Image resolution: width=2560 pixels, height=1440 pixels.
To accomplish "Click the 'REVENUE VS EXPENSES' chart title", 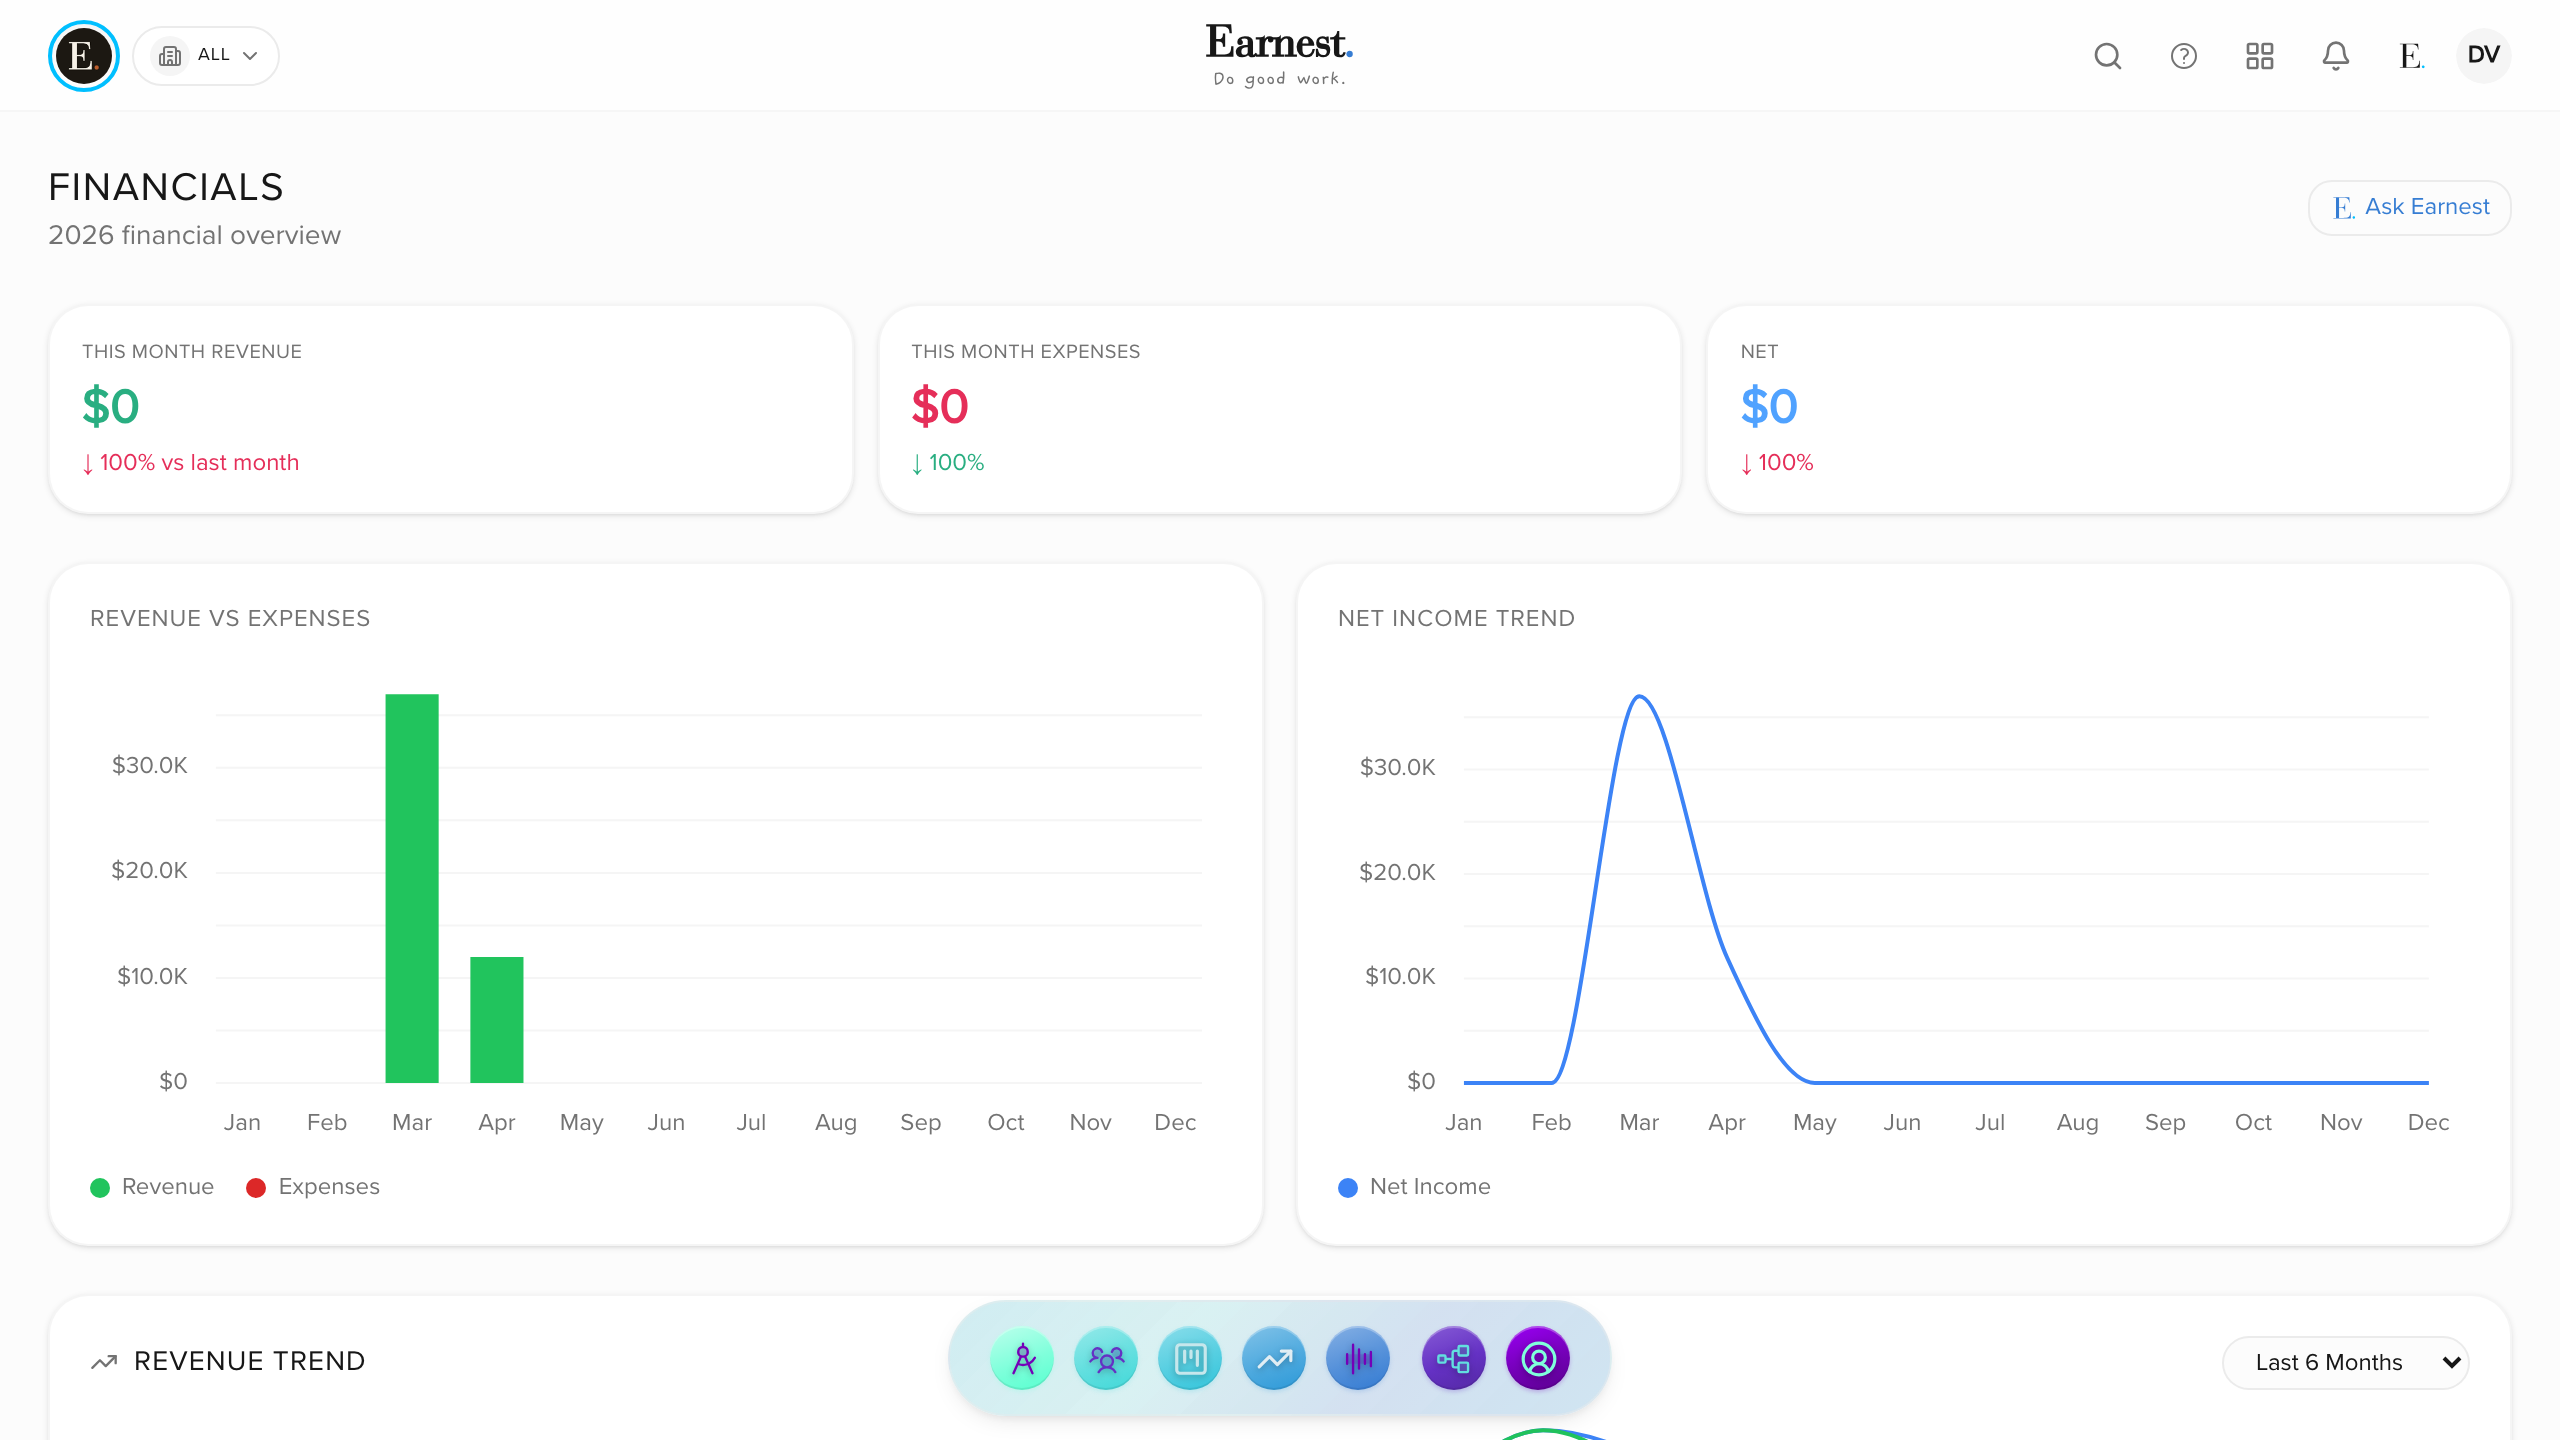I will tap(230, 619).
